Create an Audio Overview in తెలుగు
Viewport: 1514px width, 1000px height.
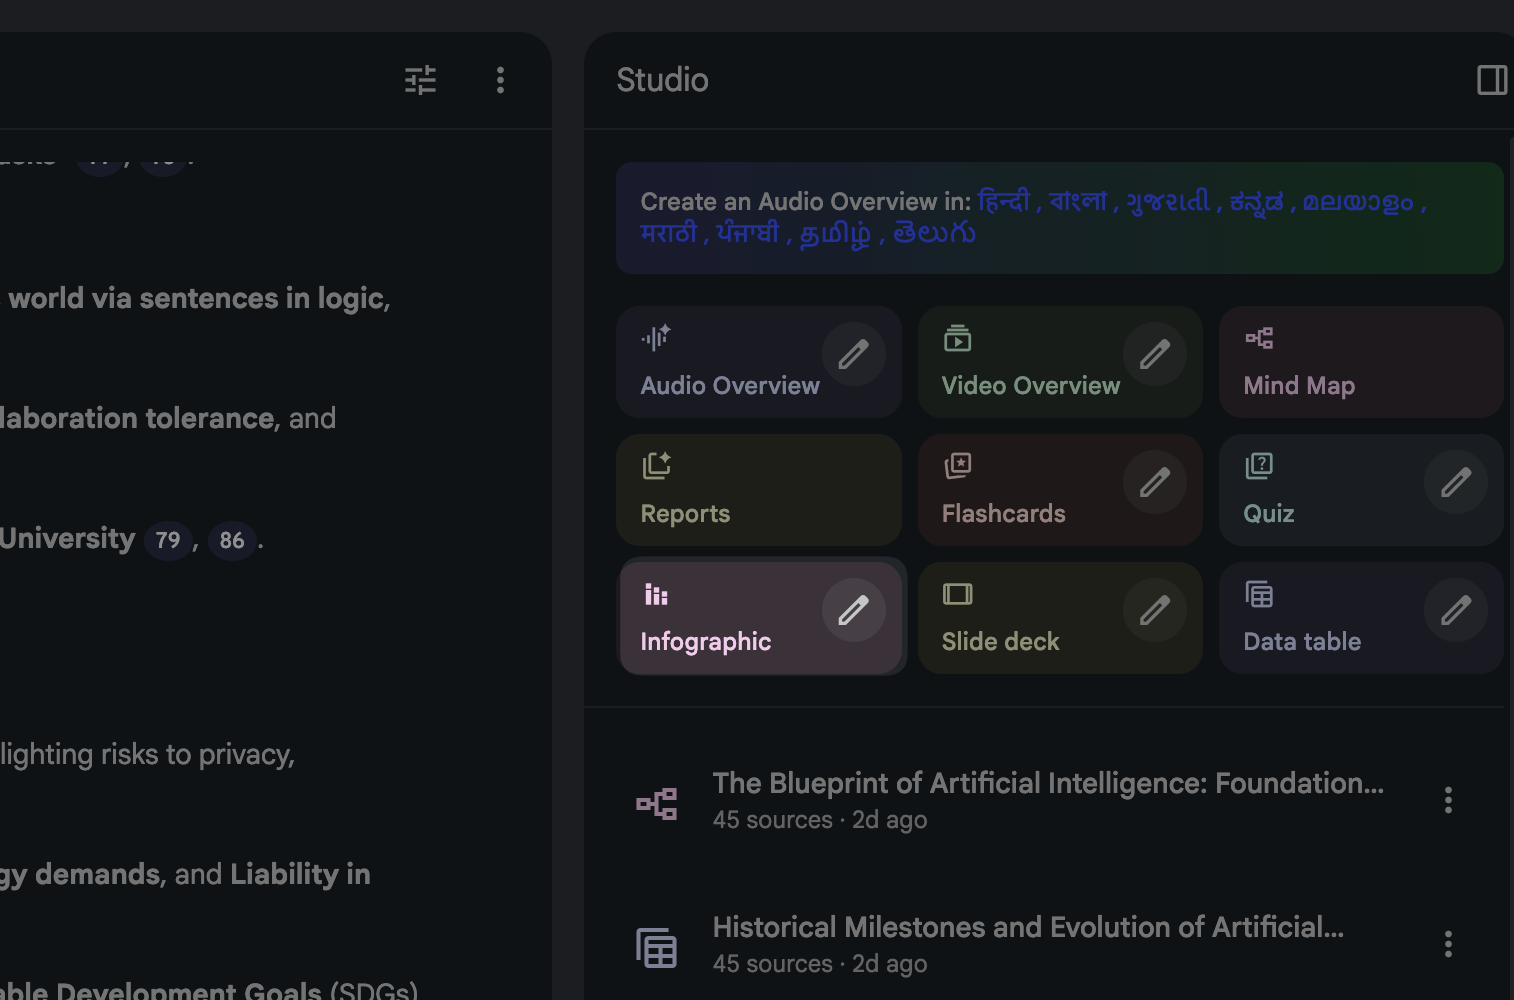tap(932, 234)
